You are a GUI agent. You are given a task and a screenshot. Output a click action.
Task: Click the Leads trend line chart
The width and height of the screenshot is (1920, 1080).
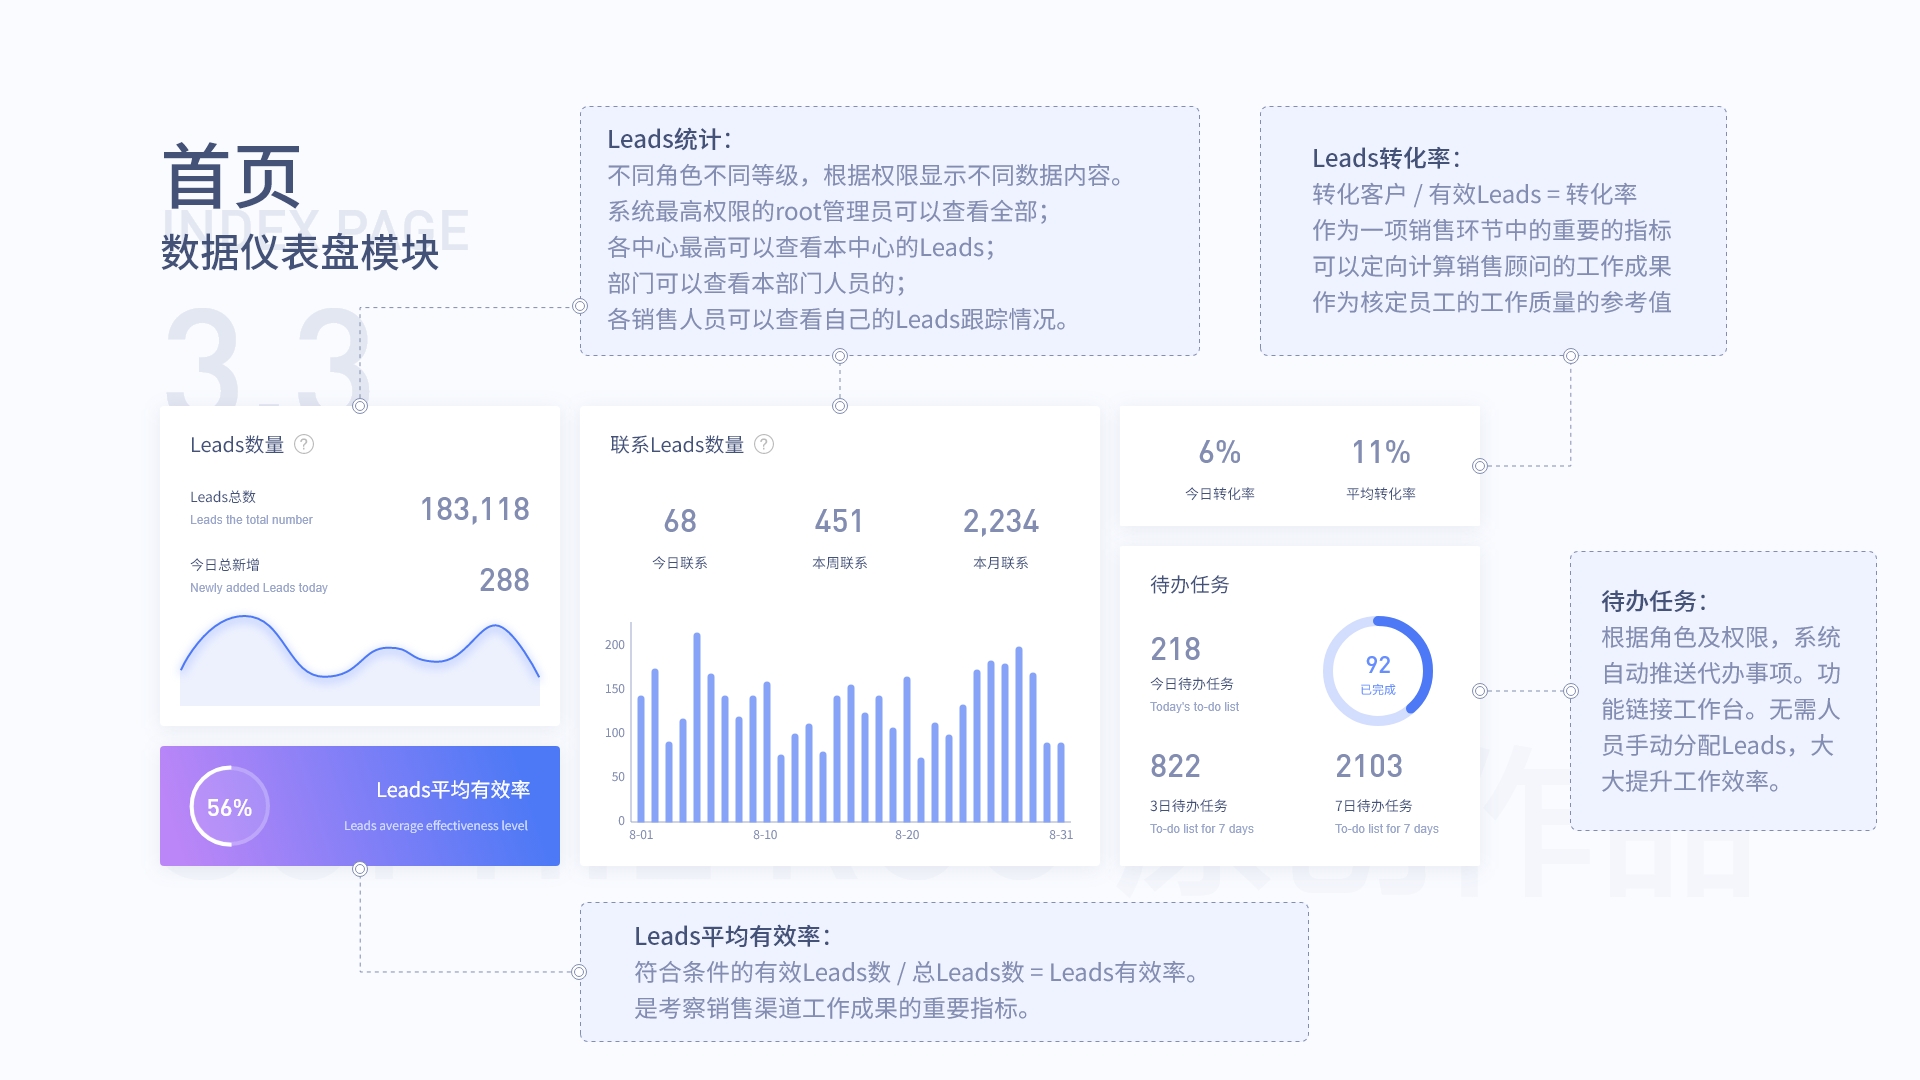360,660
